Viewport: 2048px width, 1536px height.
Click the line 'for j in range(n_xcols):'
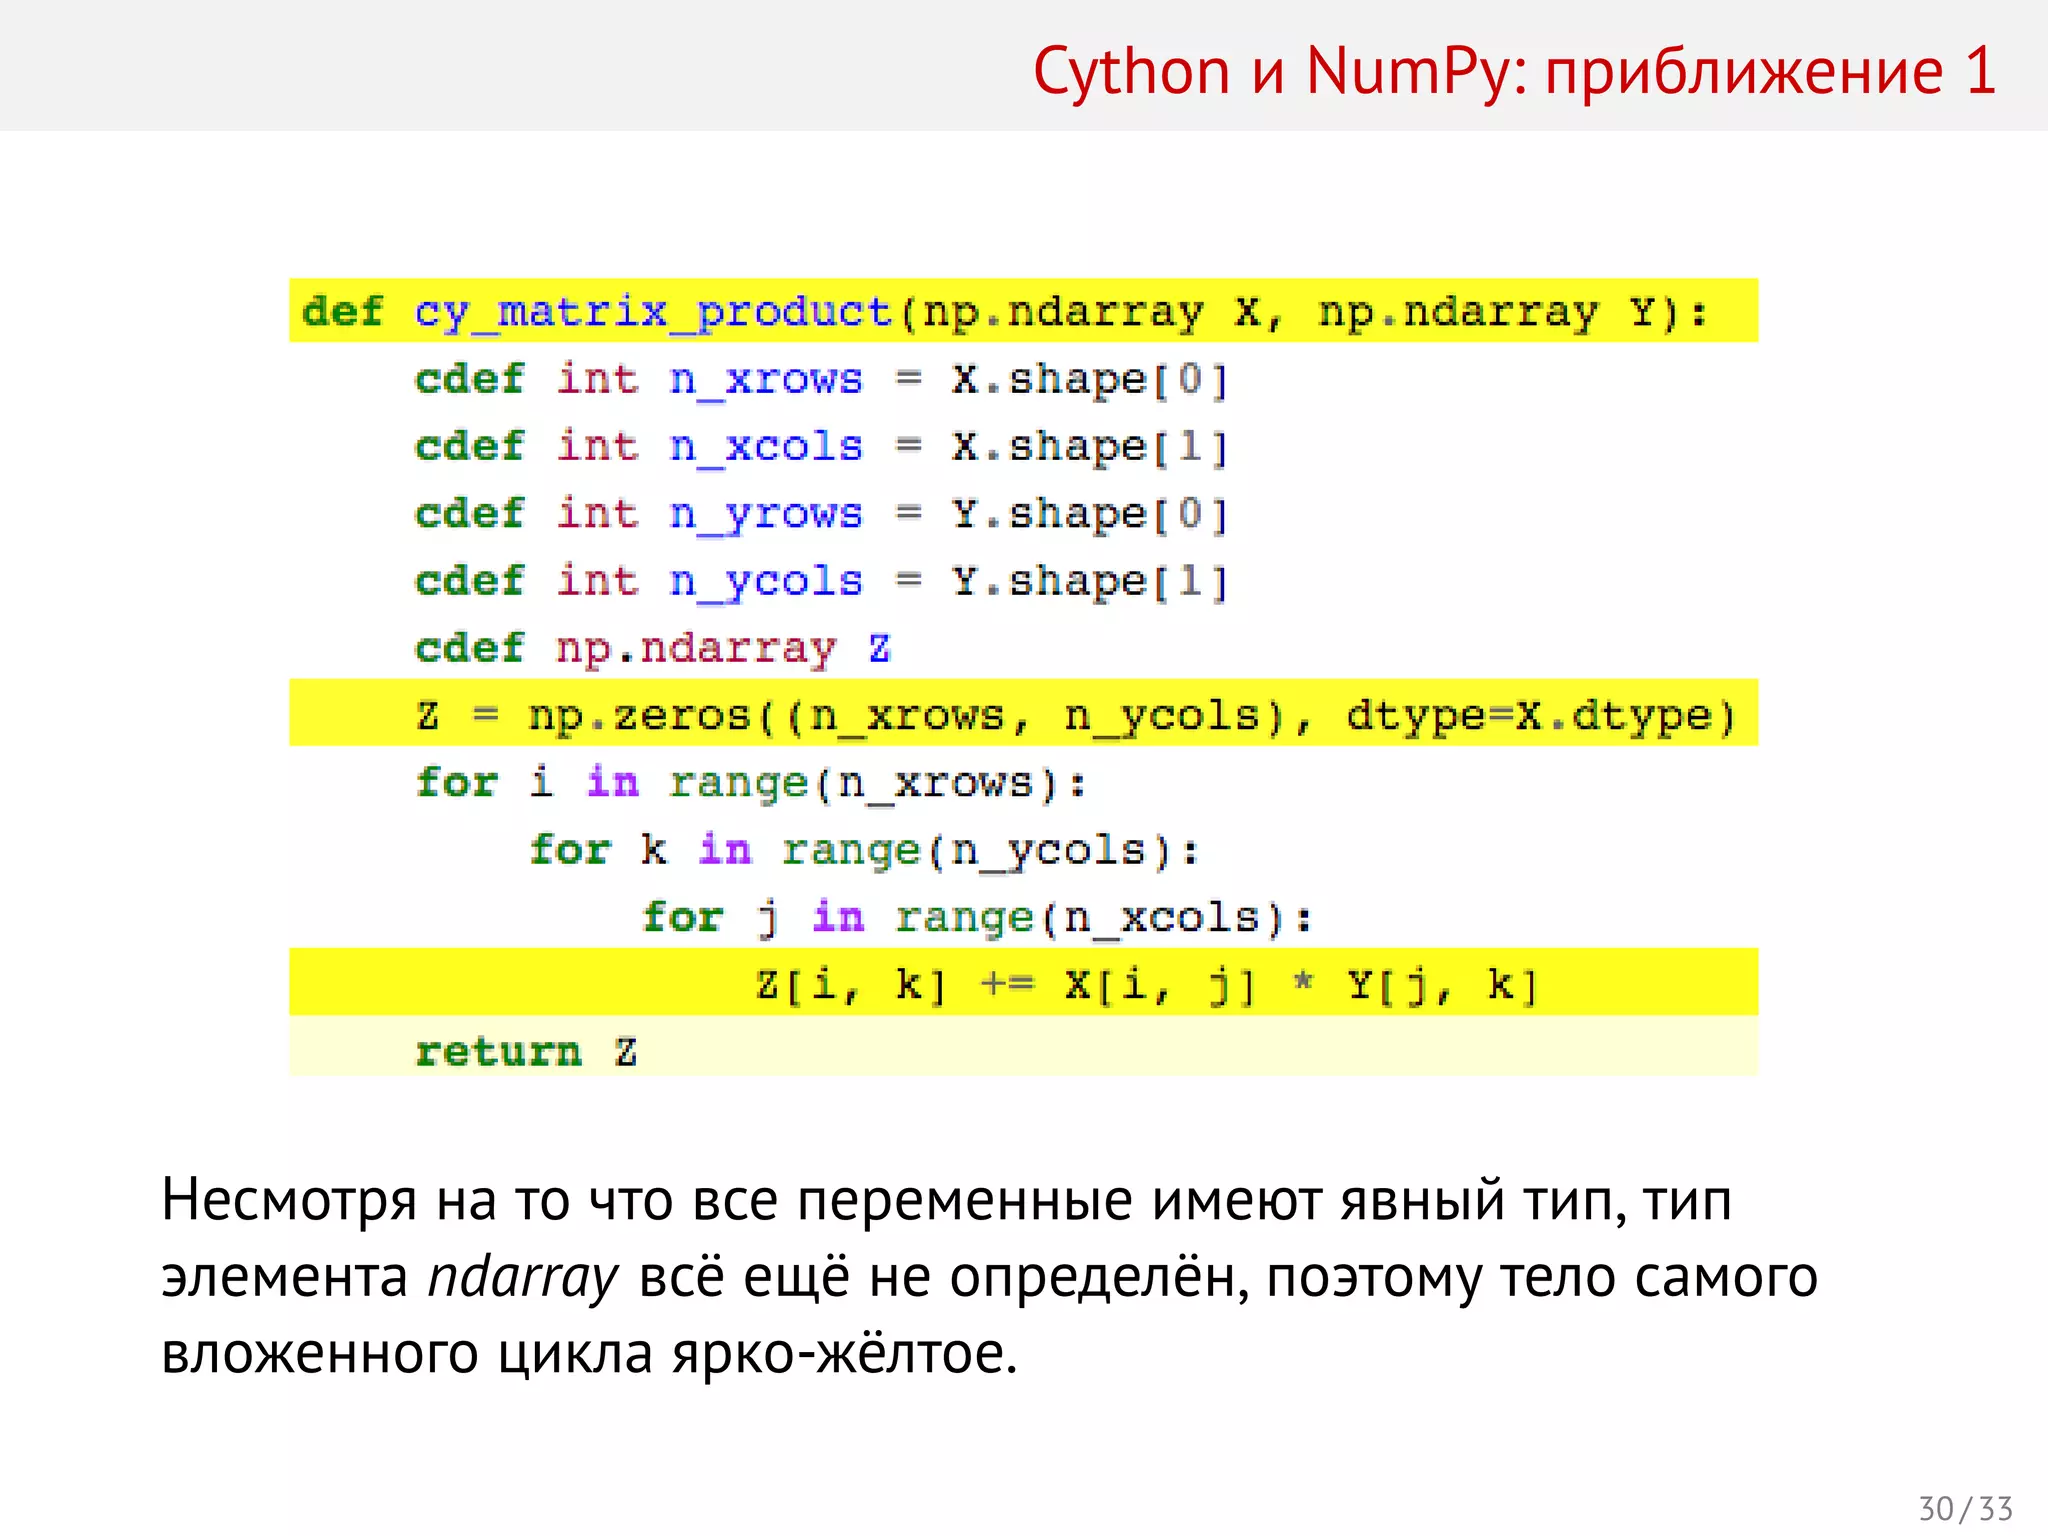[x=977, y=917]
